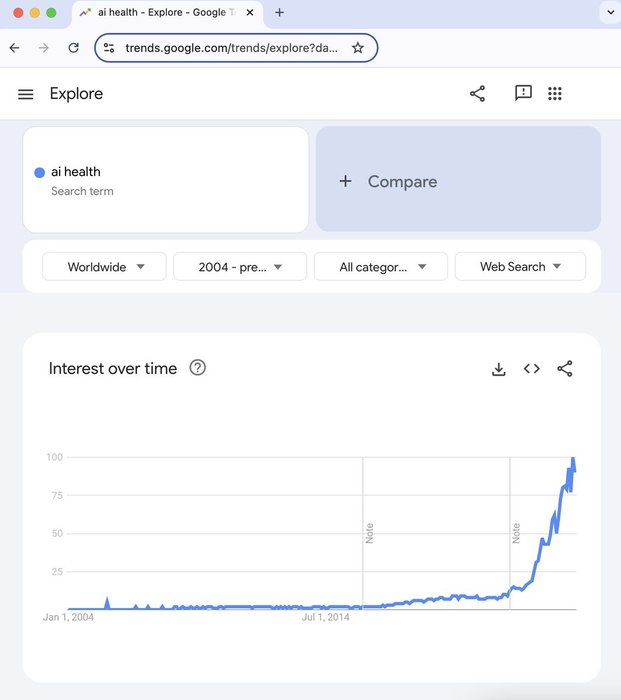Open help for Interest over time
The width and height of the screenshot is (621, 700).
click(x=198, y=368)
